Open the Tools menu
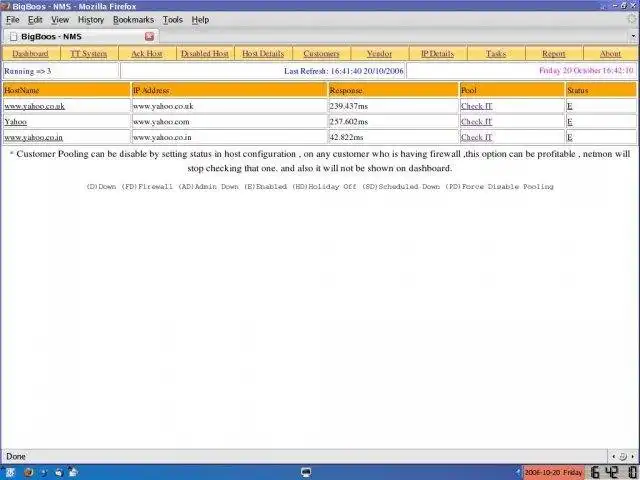The image size is (640, 480). [173, 20]
